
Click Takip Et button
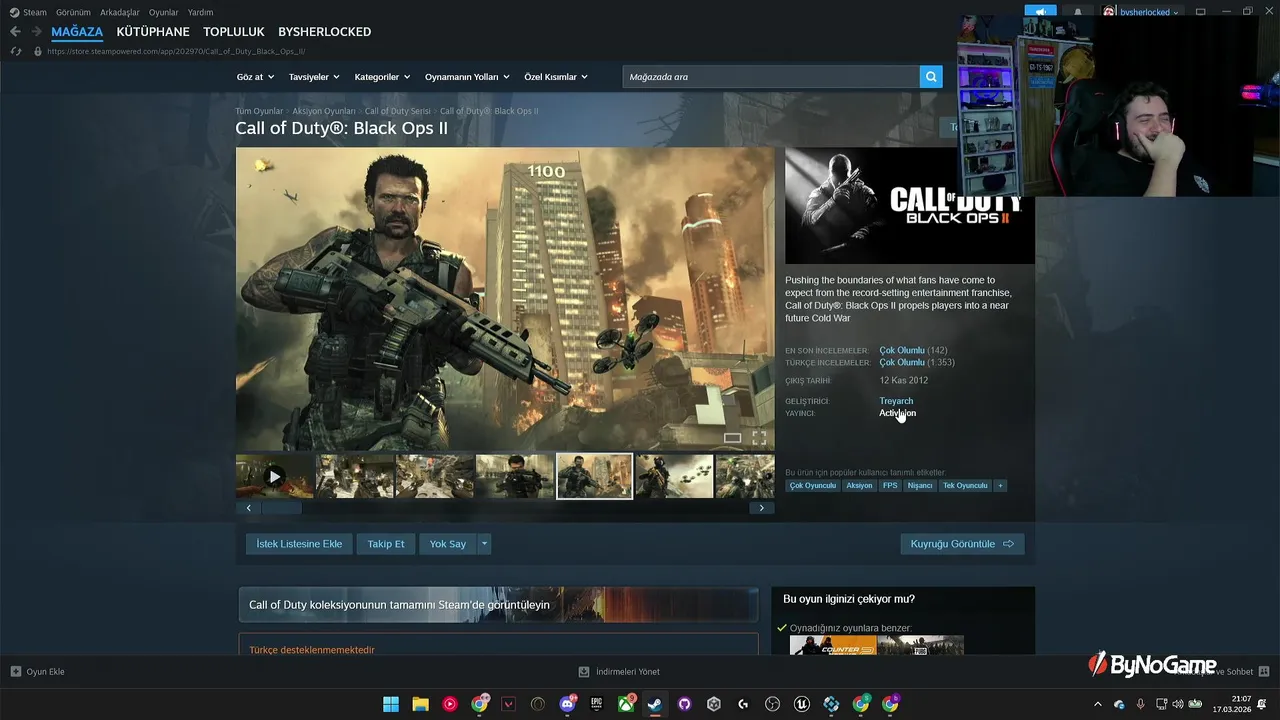tap(386, 544)
